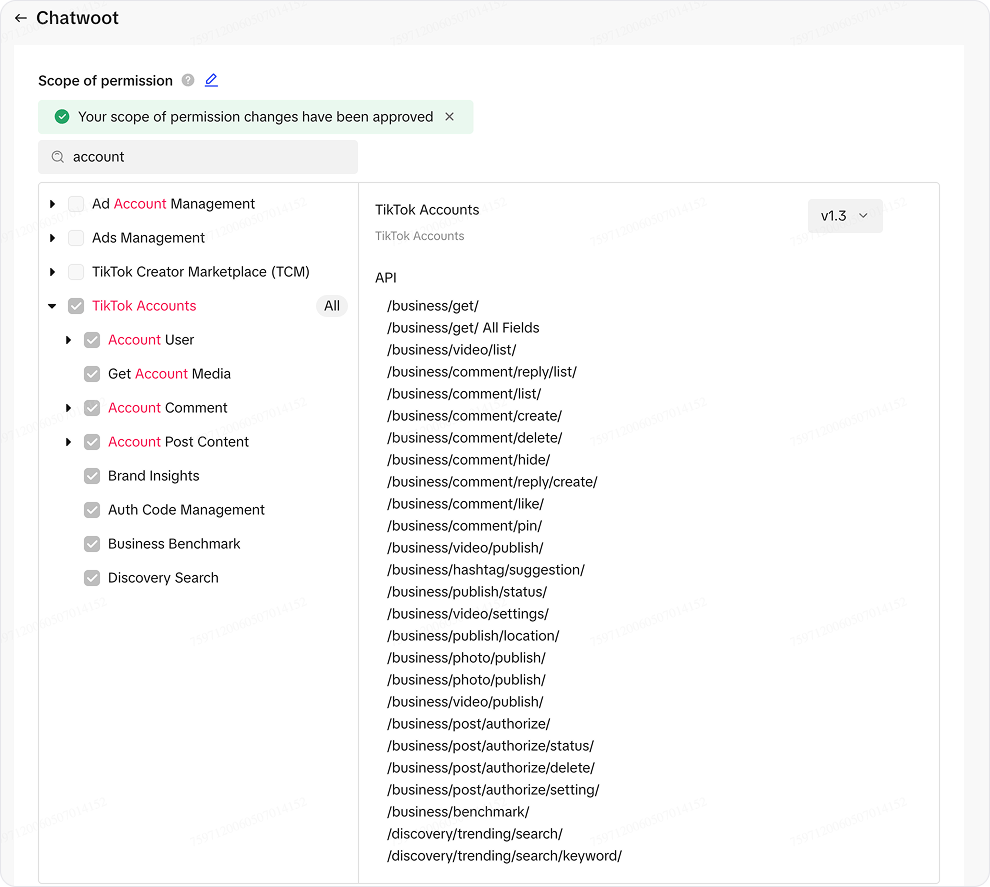Click the search magnifier icon
This screenshot has height=887, width=990.
pyautogui.click(x=57, y=157)
